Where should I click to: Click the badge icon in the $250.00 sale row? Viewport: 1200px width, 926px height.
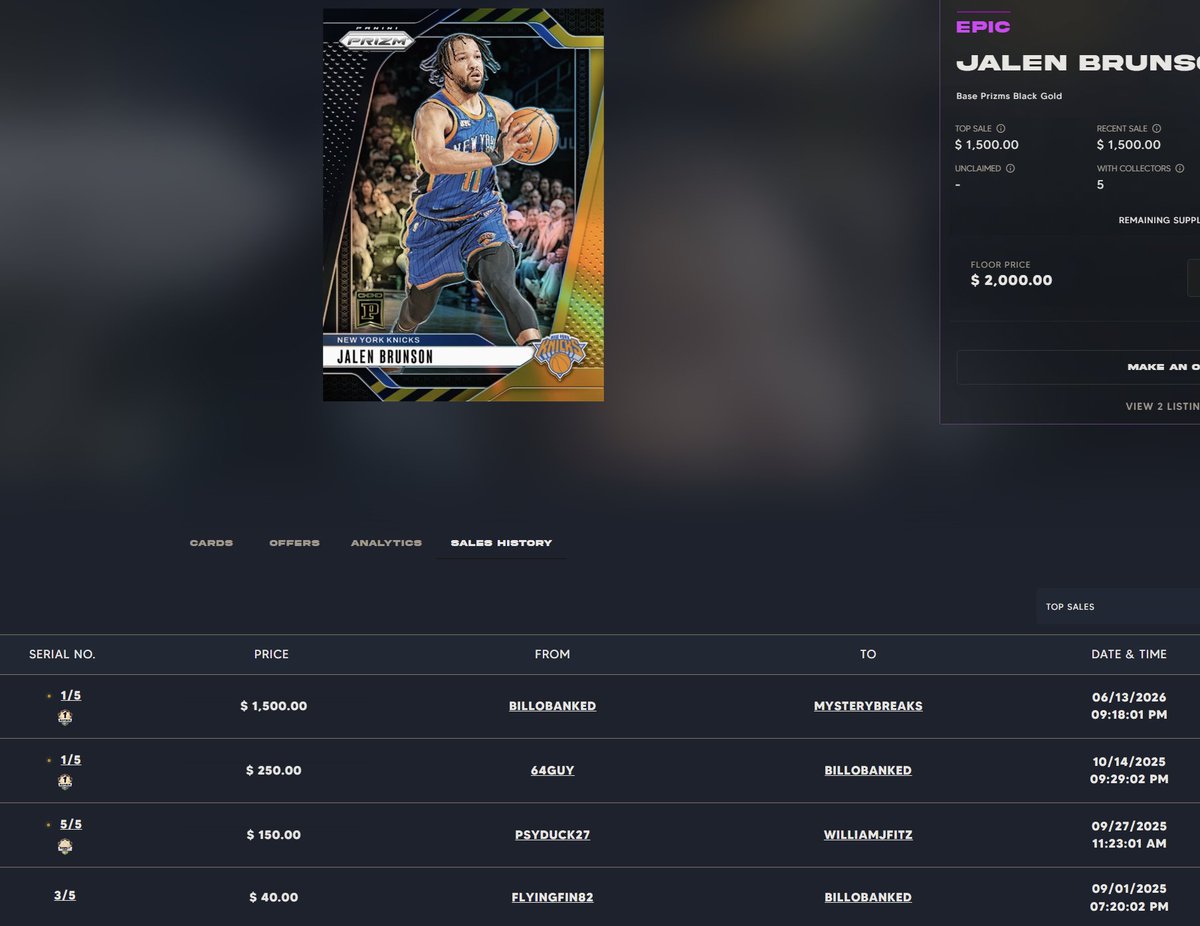coord(65,782)
